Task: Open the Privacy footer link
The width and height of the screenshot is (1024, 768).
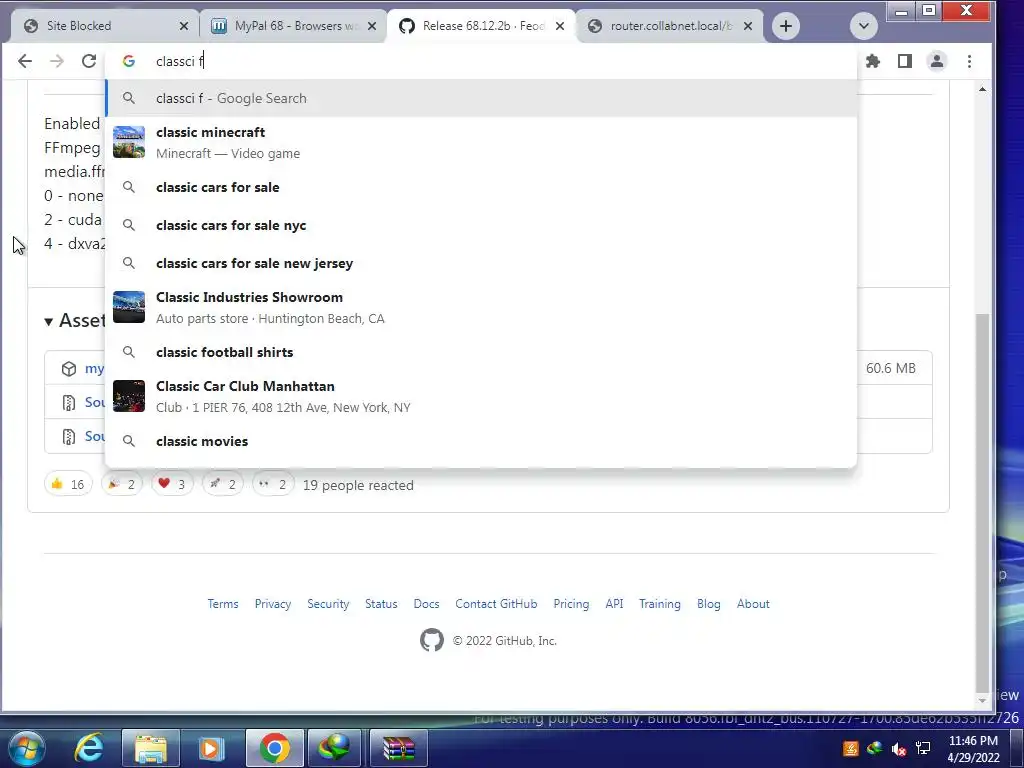Action: (x=273, y=604)
